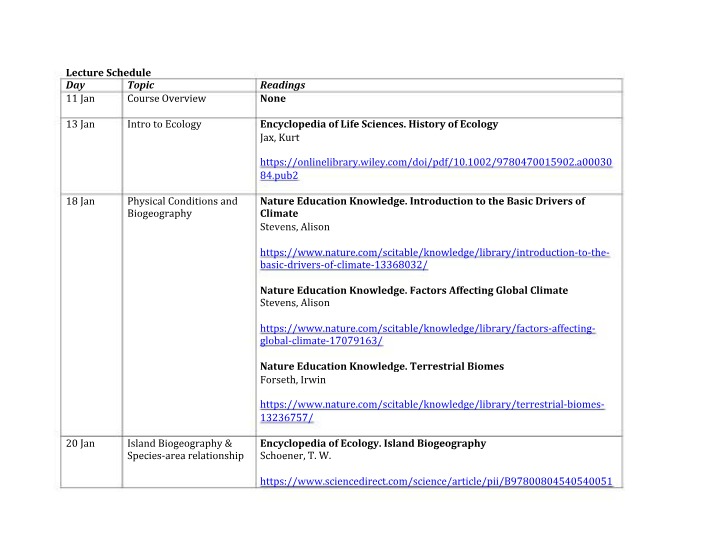Image resolution: width=714 pixels, height=552 pixels.
Task: Open the factors-affecting-global-climate link
Action: [428, 334]
